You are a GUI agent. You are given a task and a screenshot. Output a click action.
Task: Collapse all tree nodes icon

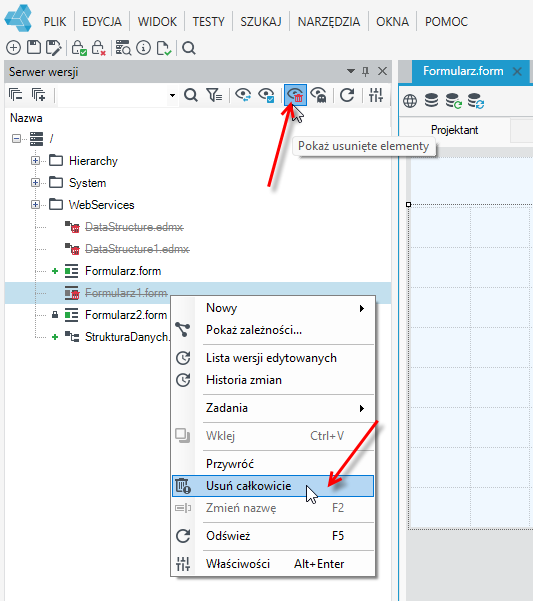pos(15,95)
